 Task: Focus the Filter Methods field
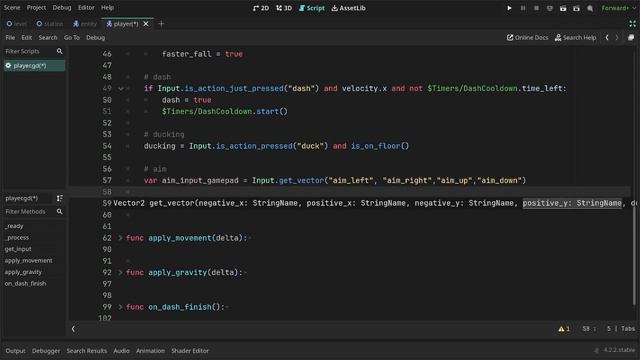(29, 212)
